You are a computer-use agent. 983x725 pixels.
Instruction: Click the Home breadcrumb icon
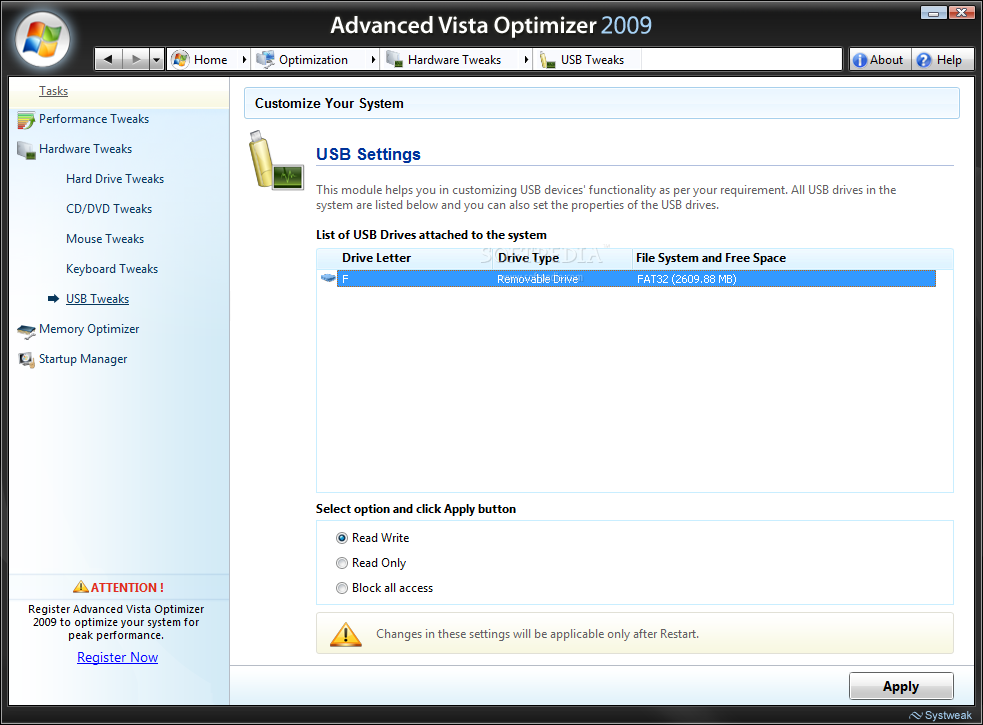point(181,60)
